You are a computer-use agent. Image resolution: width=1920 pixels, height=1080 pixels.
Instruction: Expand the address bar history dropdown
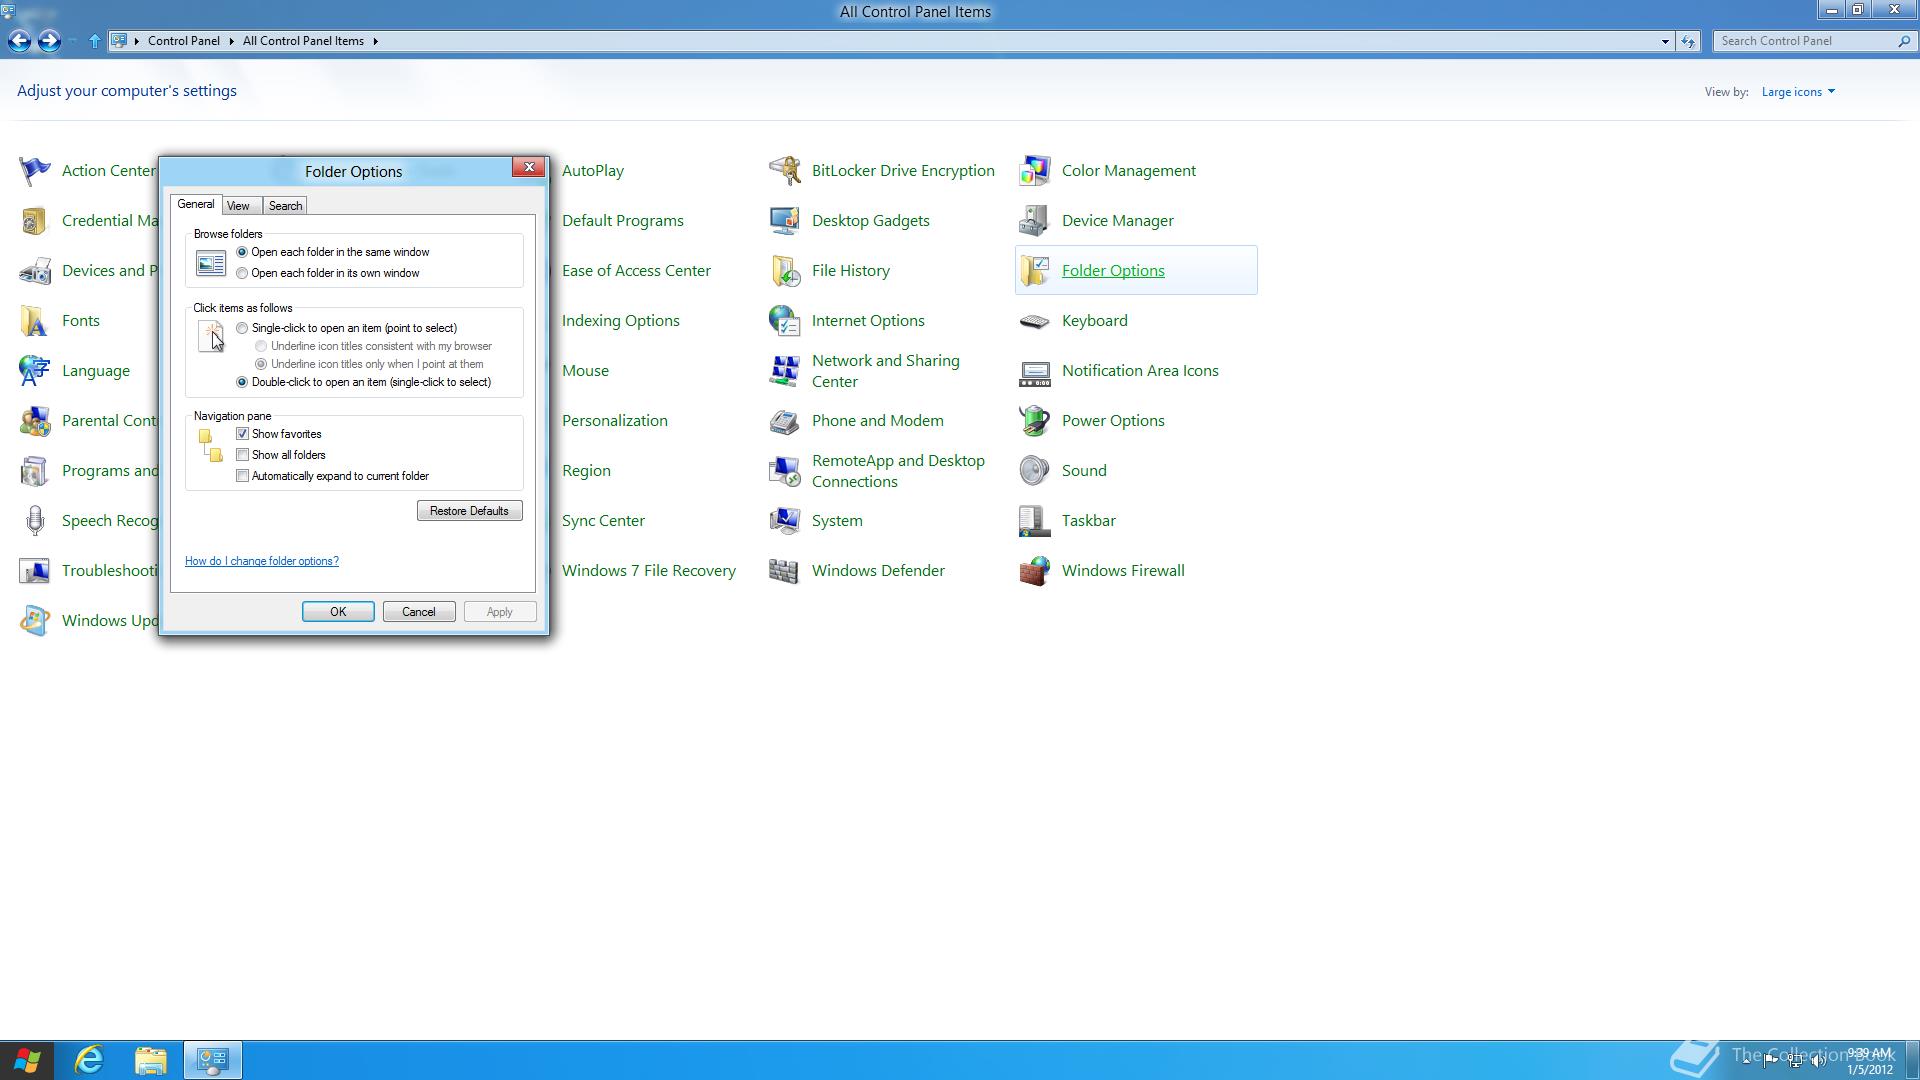1665,41
